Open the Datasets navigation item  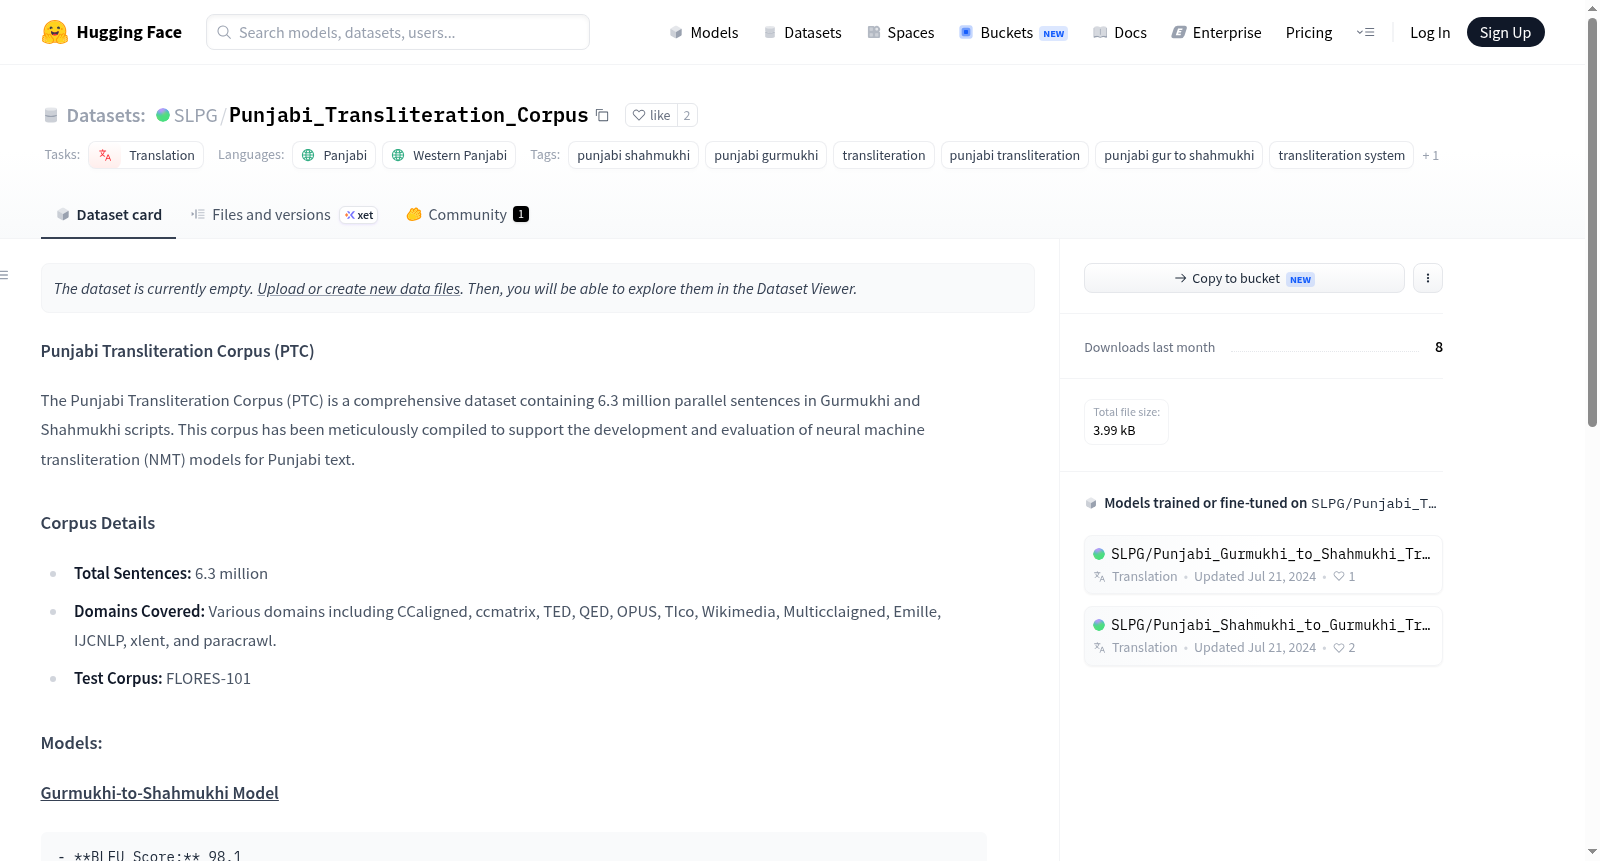coord(803,32)
